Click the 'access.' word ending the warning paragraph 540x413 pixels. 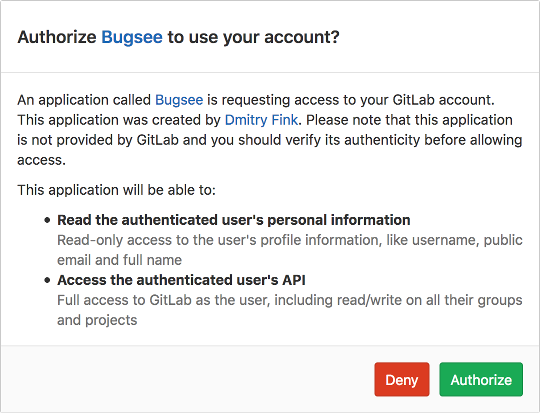point(41,160)
